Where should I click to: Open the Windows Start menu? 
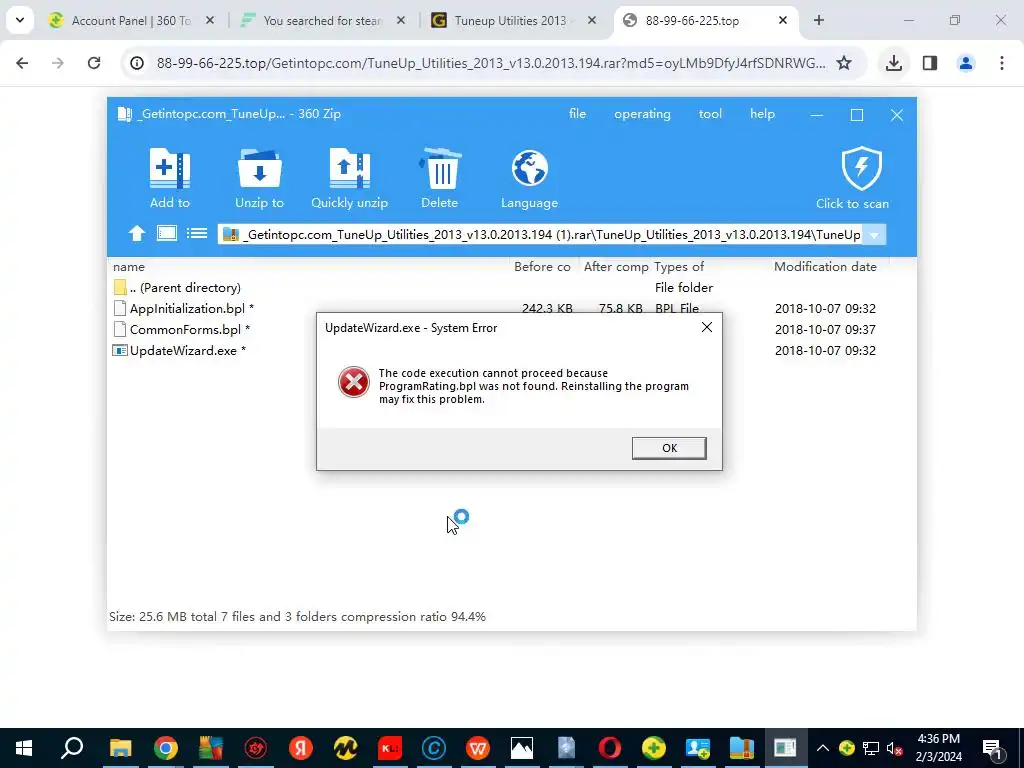click(x=24, y=748)
